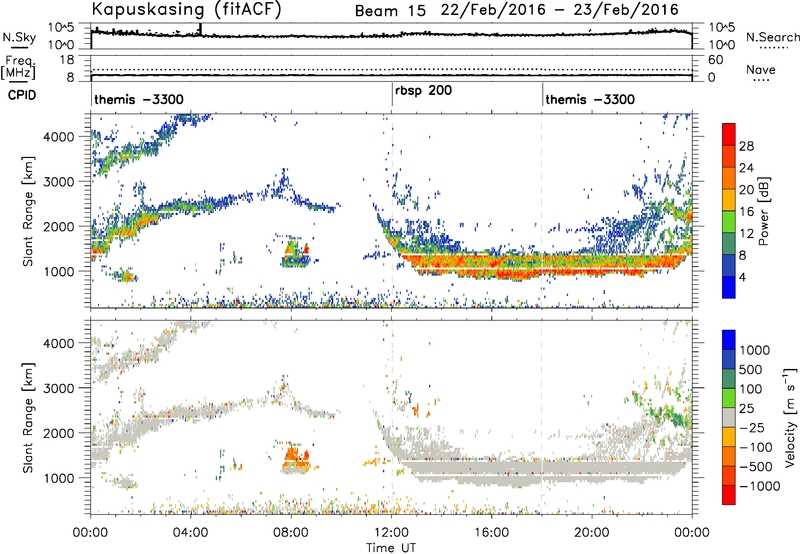This screenshot has height=554, width=800.
Task: Click the 20:00 time axis tick label
Action: point(591,533)
